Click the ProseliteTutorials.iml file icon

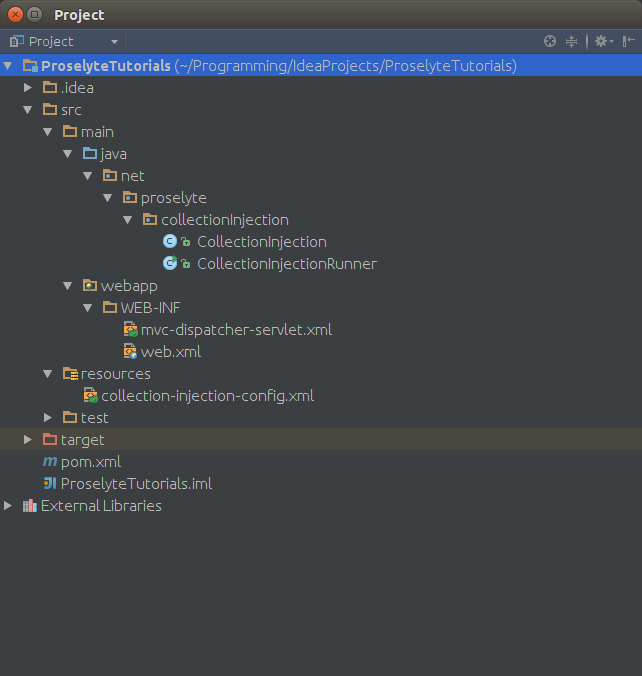coord(50,484)
